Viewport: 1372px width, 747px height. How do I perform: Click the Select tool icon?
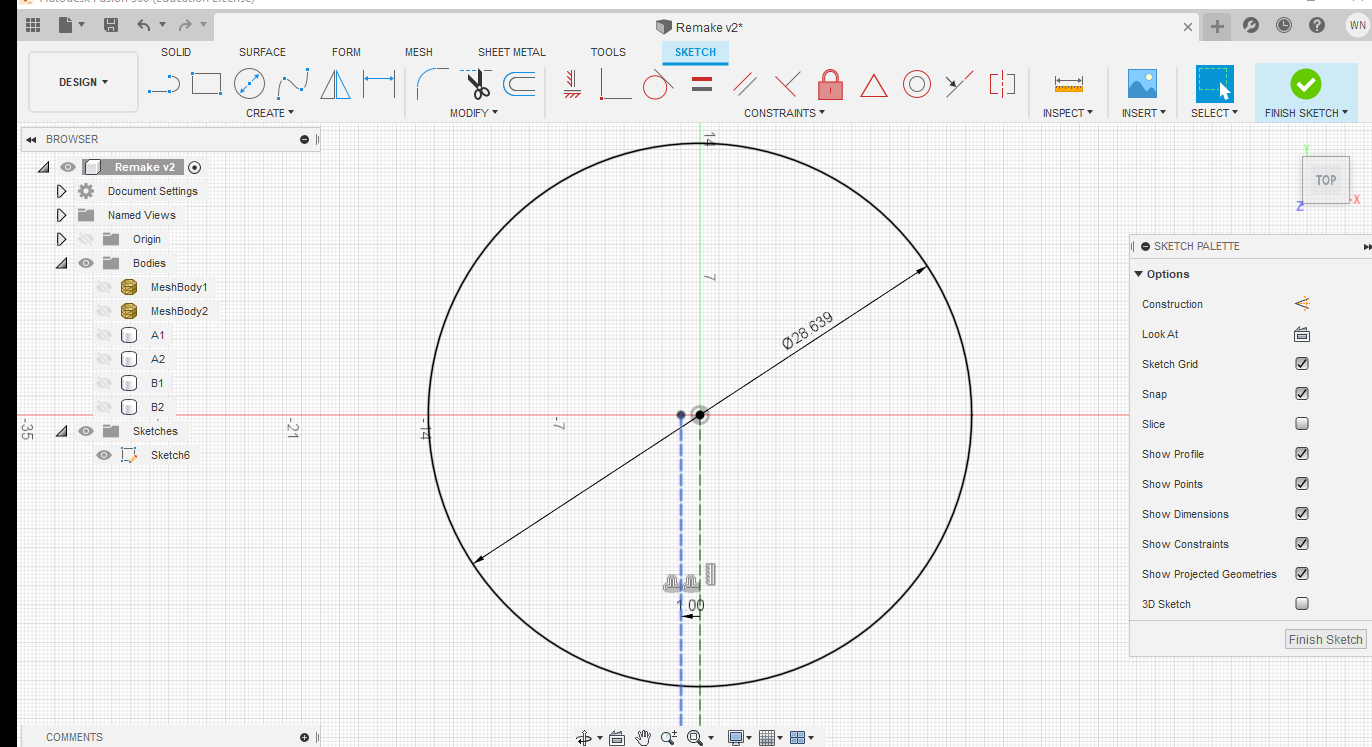[1215, 84]
